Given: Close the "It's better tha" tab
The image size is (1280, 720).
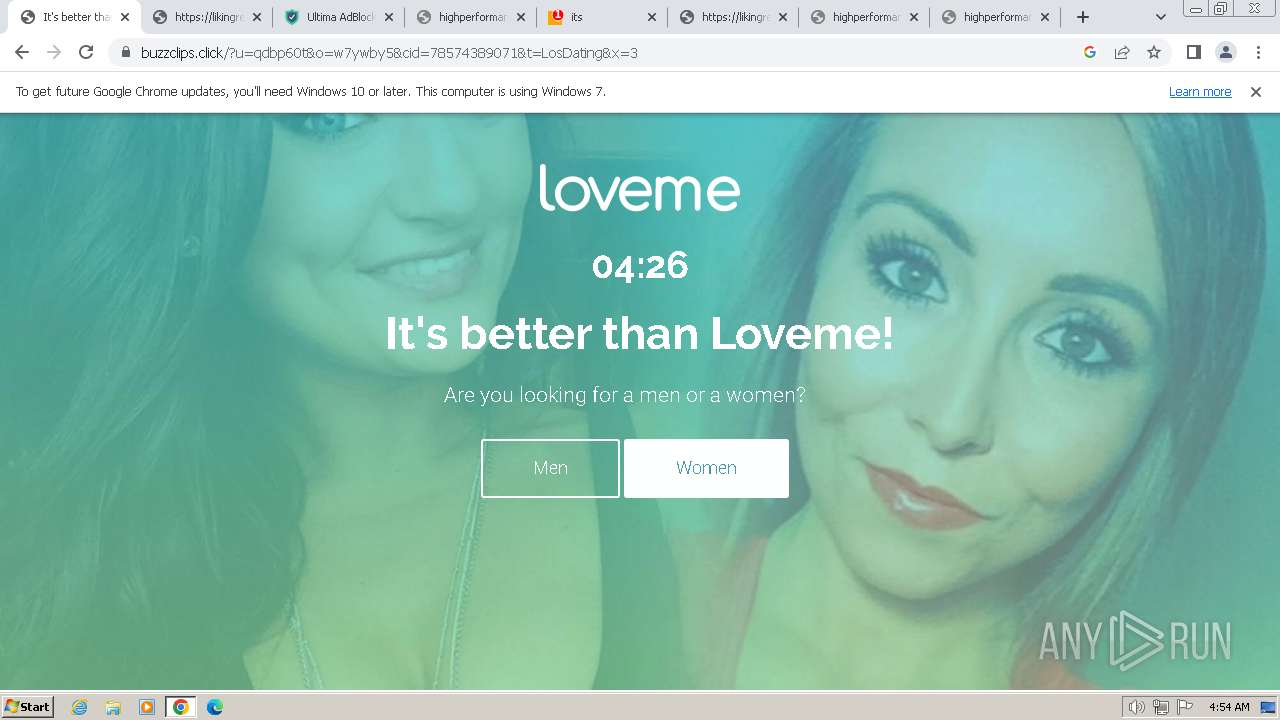Looking at the screenshot, I should click(x=125, y=17).
